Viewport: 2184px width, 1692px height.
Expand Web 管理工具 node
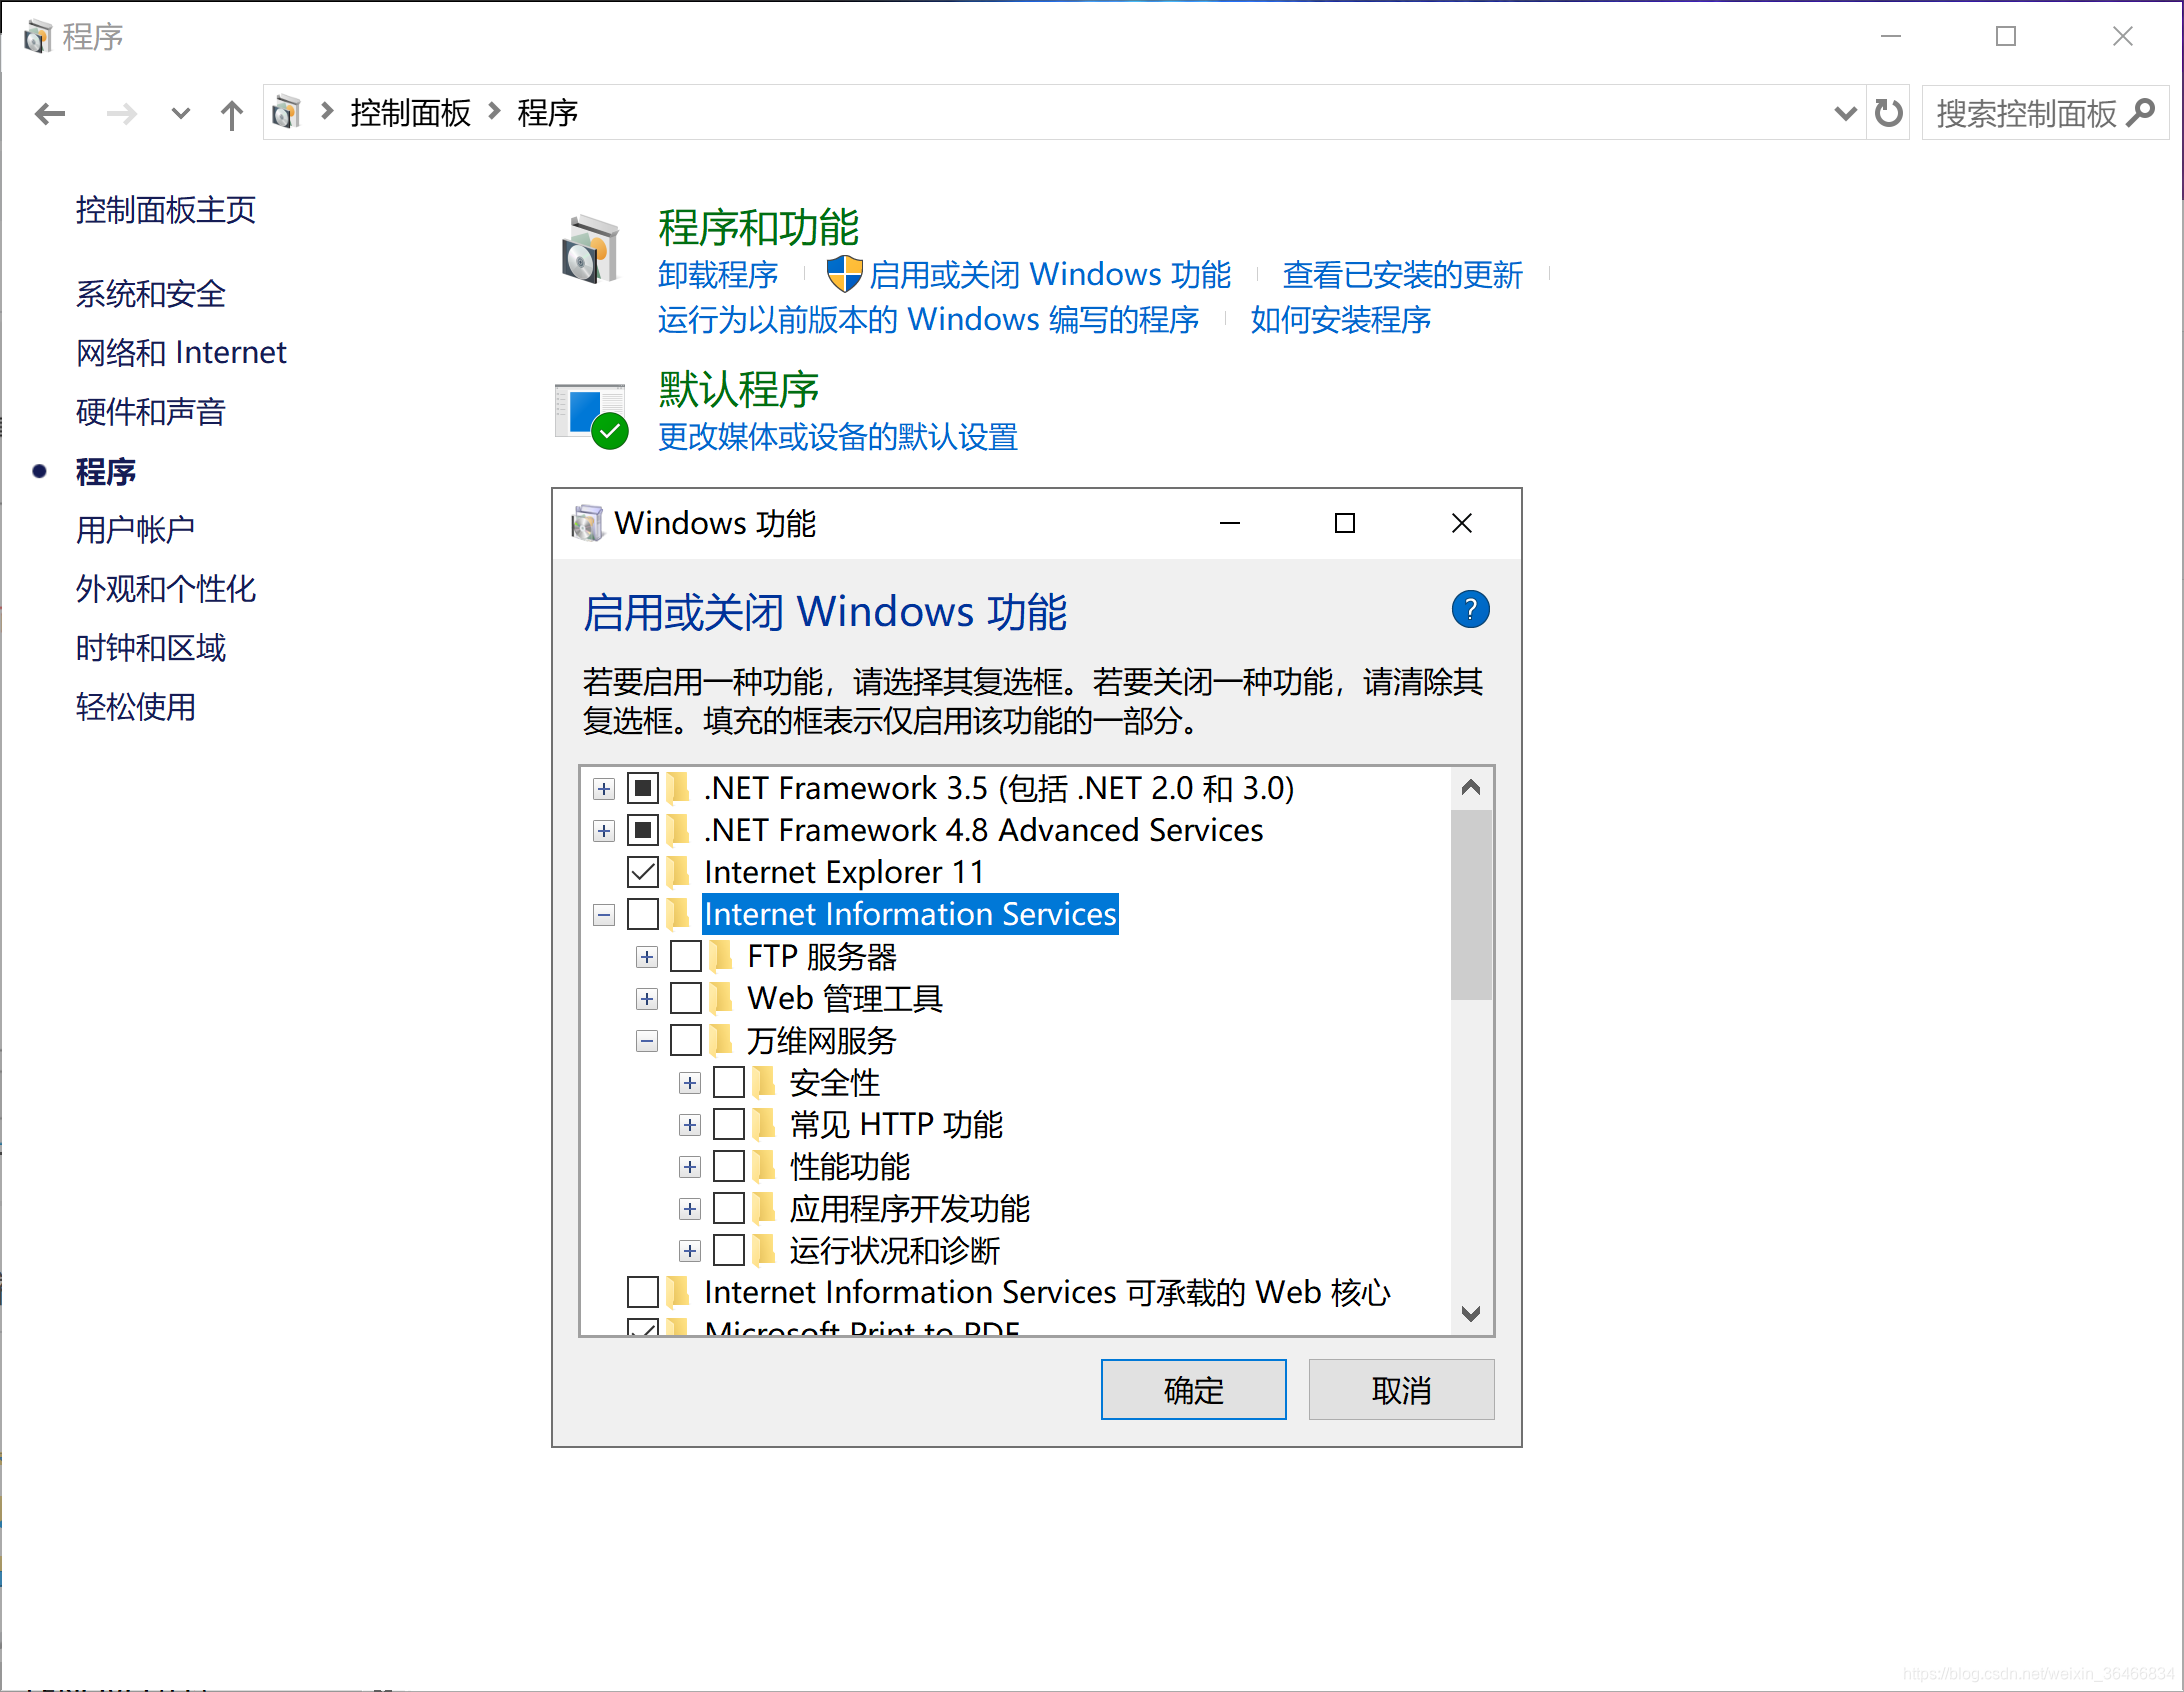point(646,999)
